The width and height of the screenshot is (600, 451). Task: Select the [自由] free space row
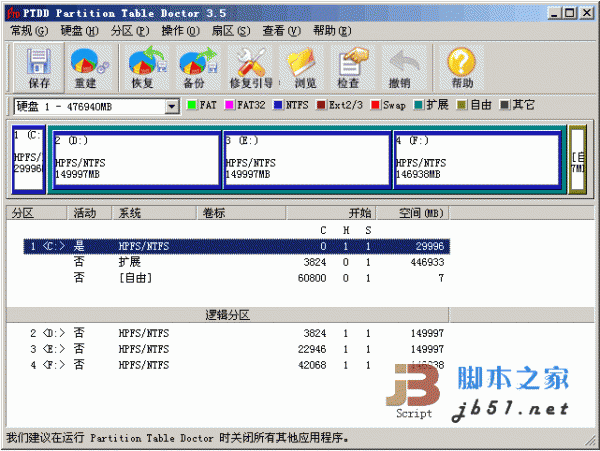(236, 278)
